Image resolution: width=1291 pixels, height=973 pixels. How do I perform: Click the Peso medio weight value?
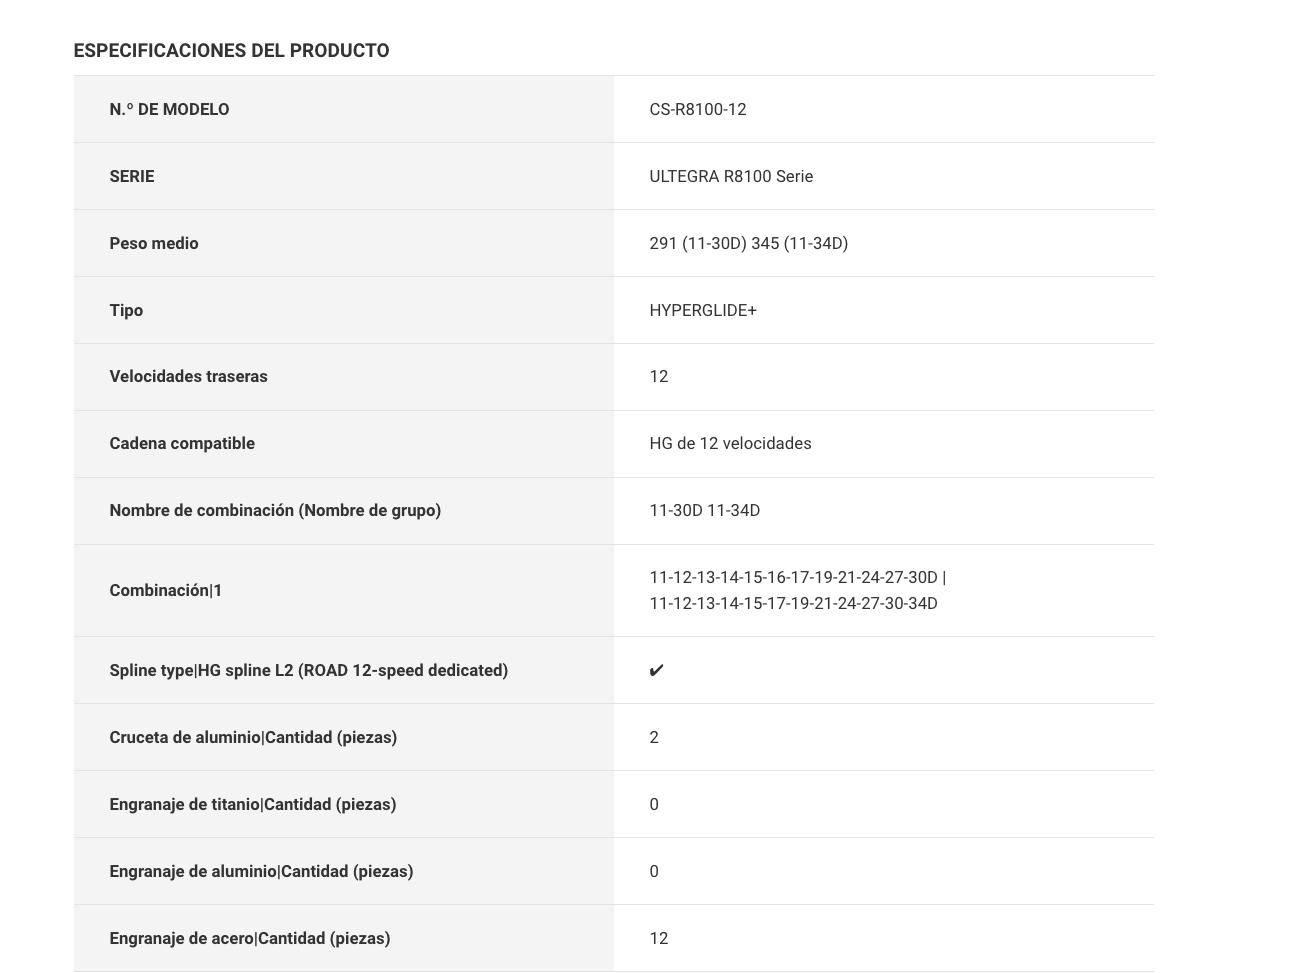(748, 244)
